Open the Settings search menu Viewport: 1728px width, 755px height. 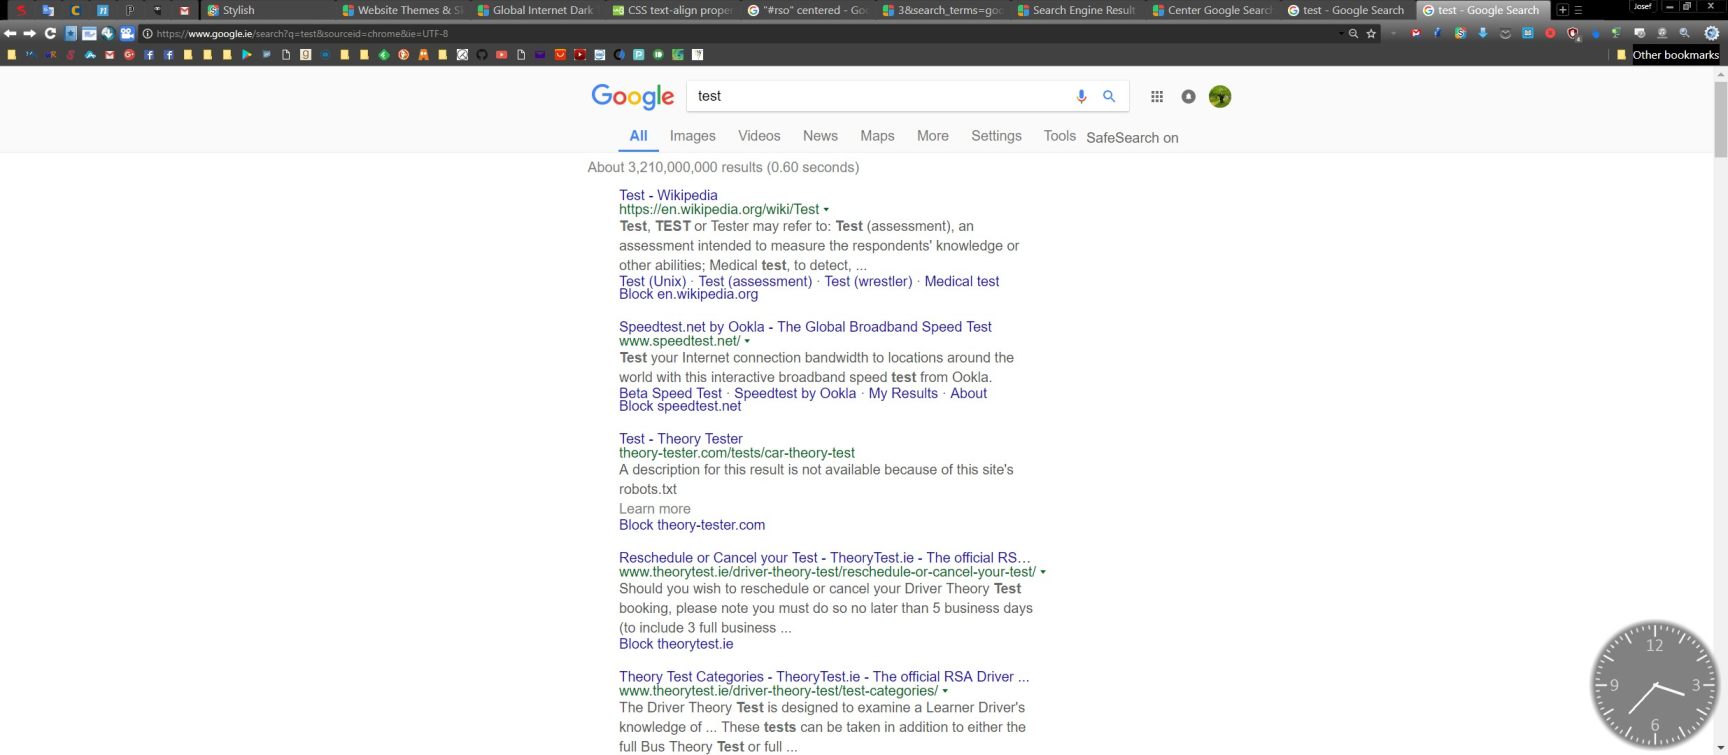point(996,136)
